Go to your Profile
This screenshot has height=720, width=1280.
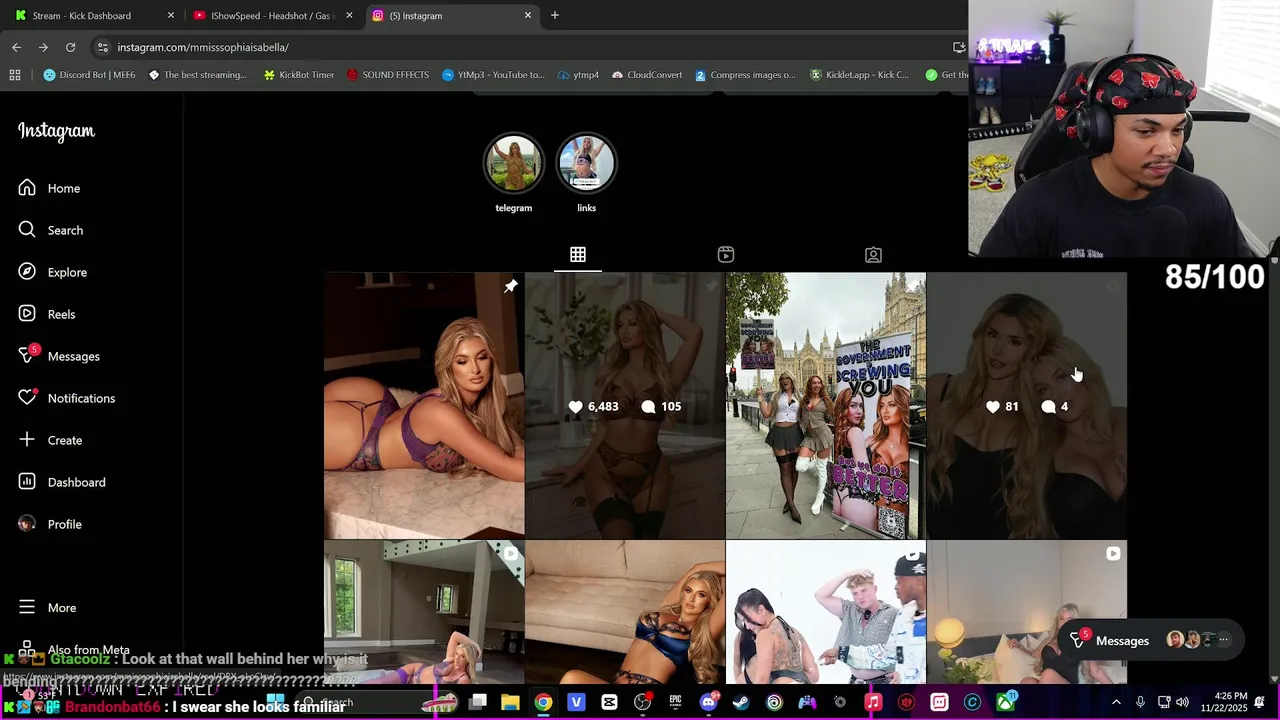click(50, 524)
